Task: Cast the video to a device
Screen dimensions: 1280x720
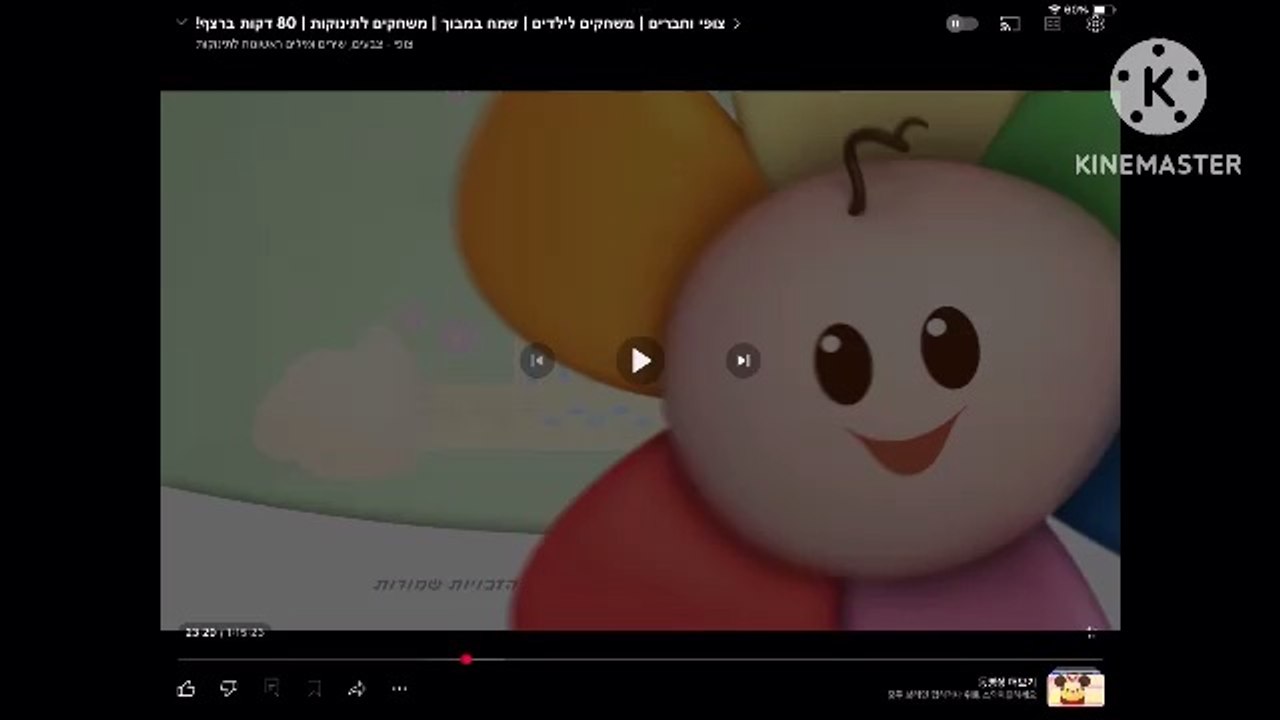Action: tap(1010, 23)
